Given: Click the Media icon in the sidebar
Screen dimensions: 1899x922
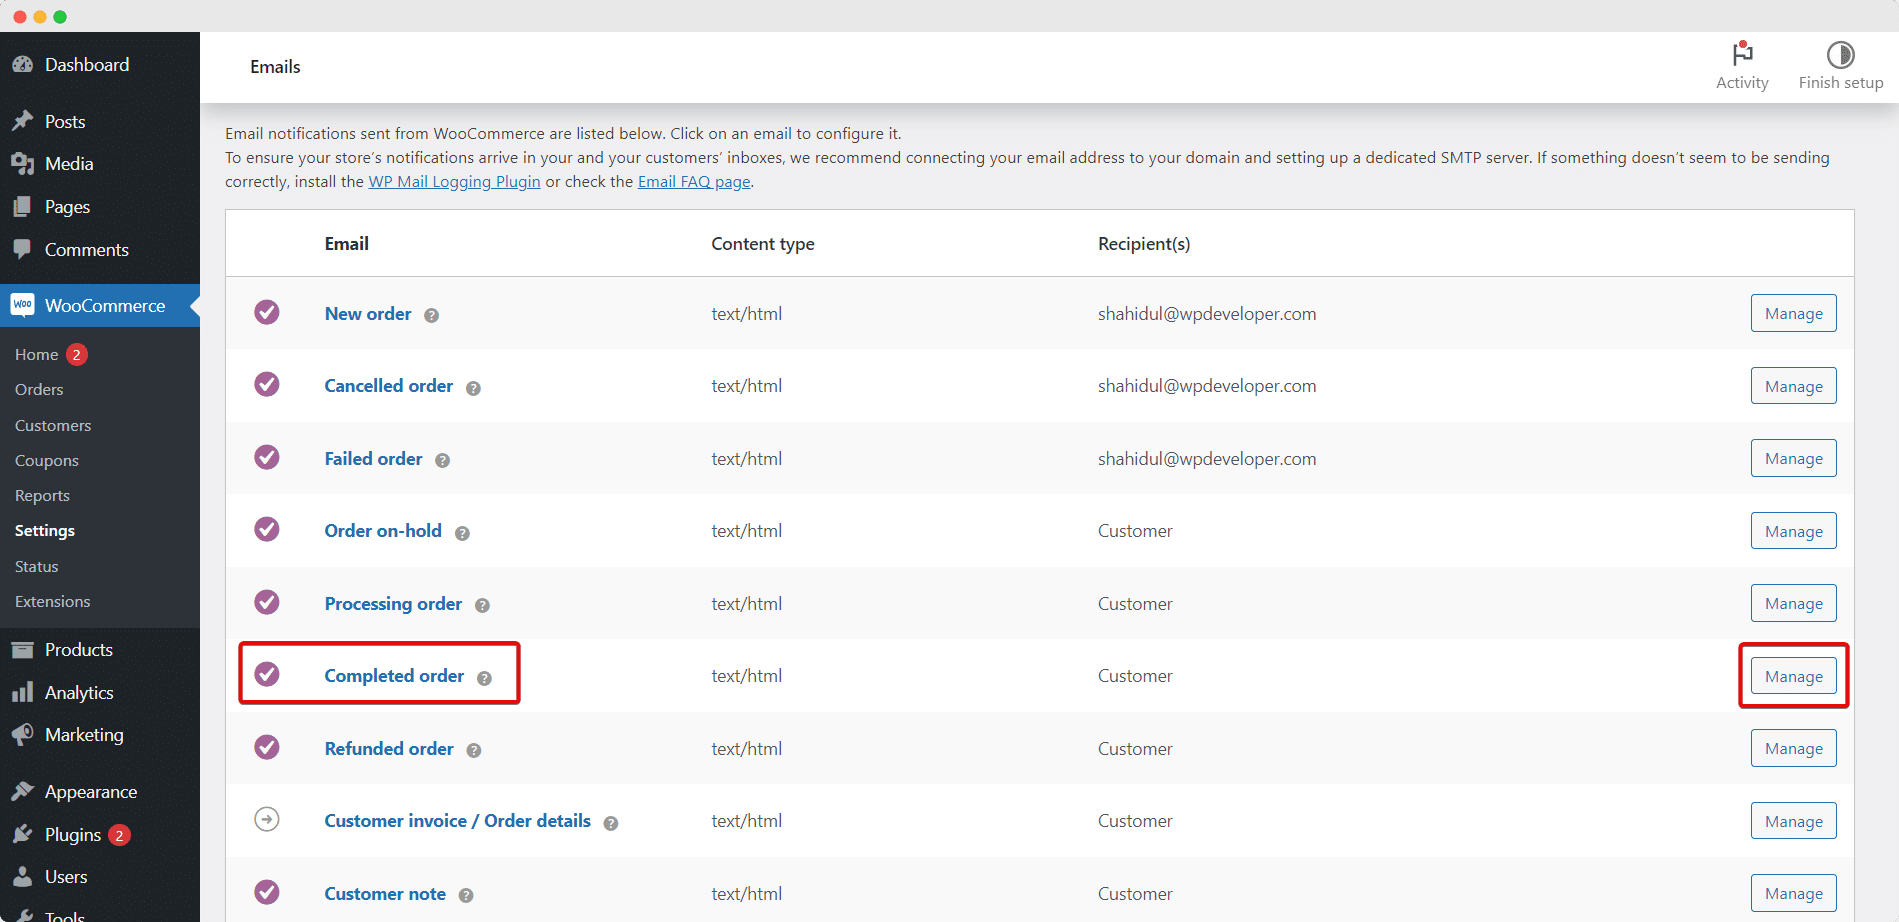Looking at the screenshot, I should tap(22, 164).
